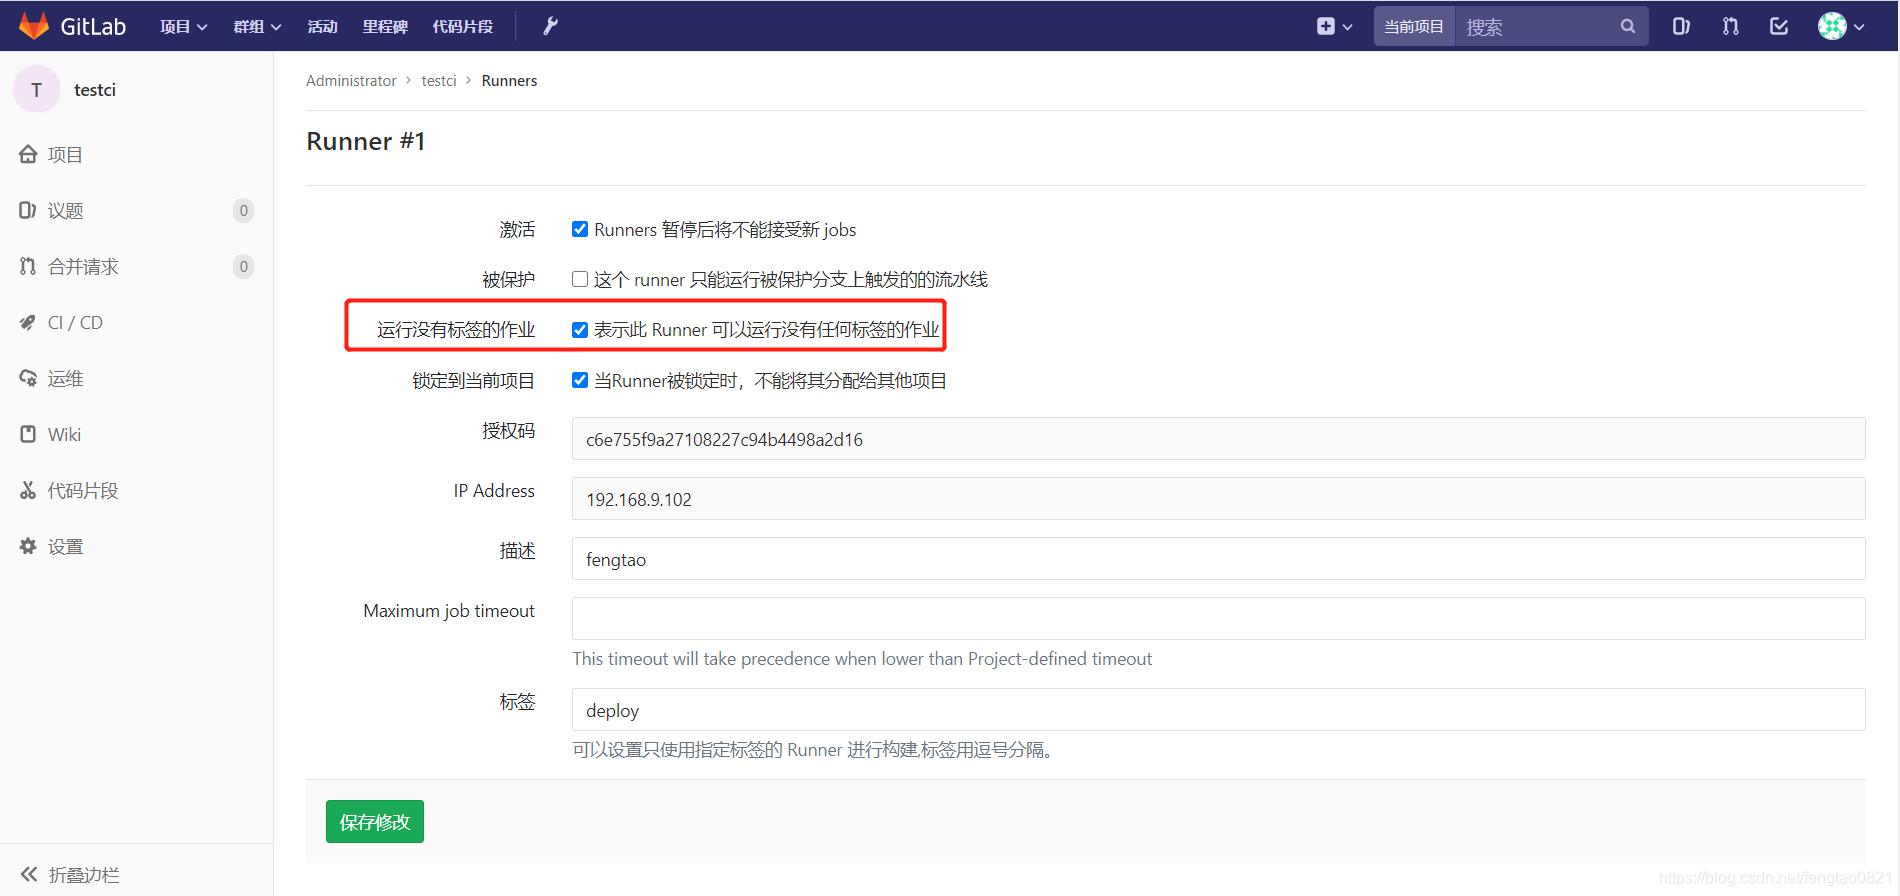Expand the 群组 dropdown in navbar
The width and height of the screenshot is (1900, 896).
pyautogui.click(x=257, y=26)
